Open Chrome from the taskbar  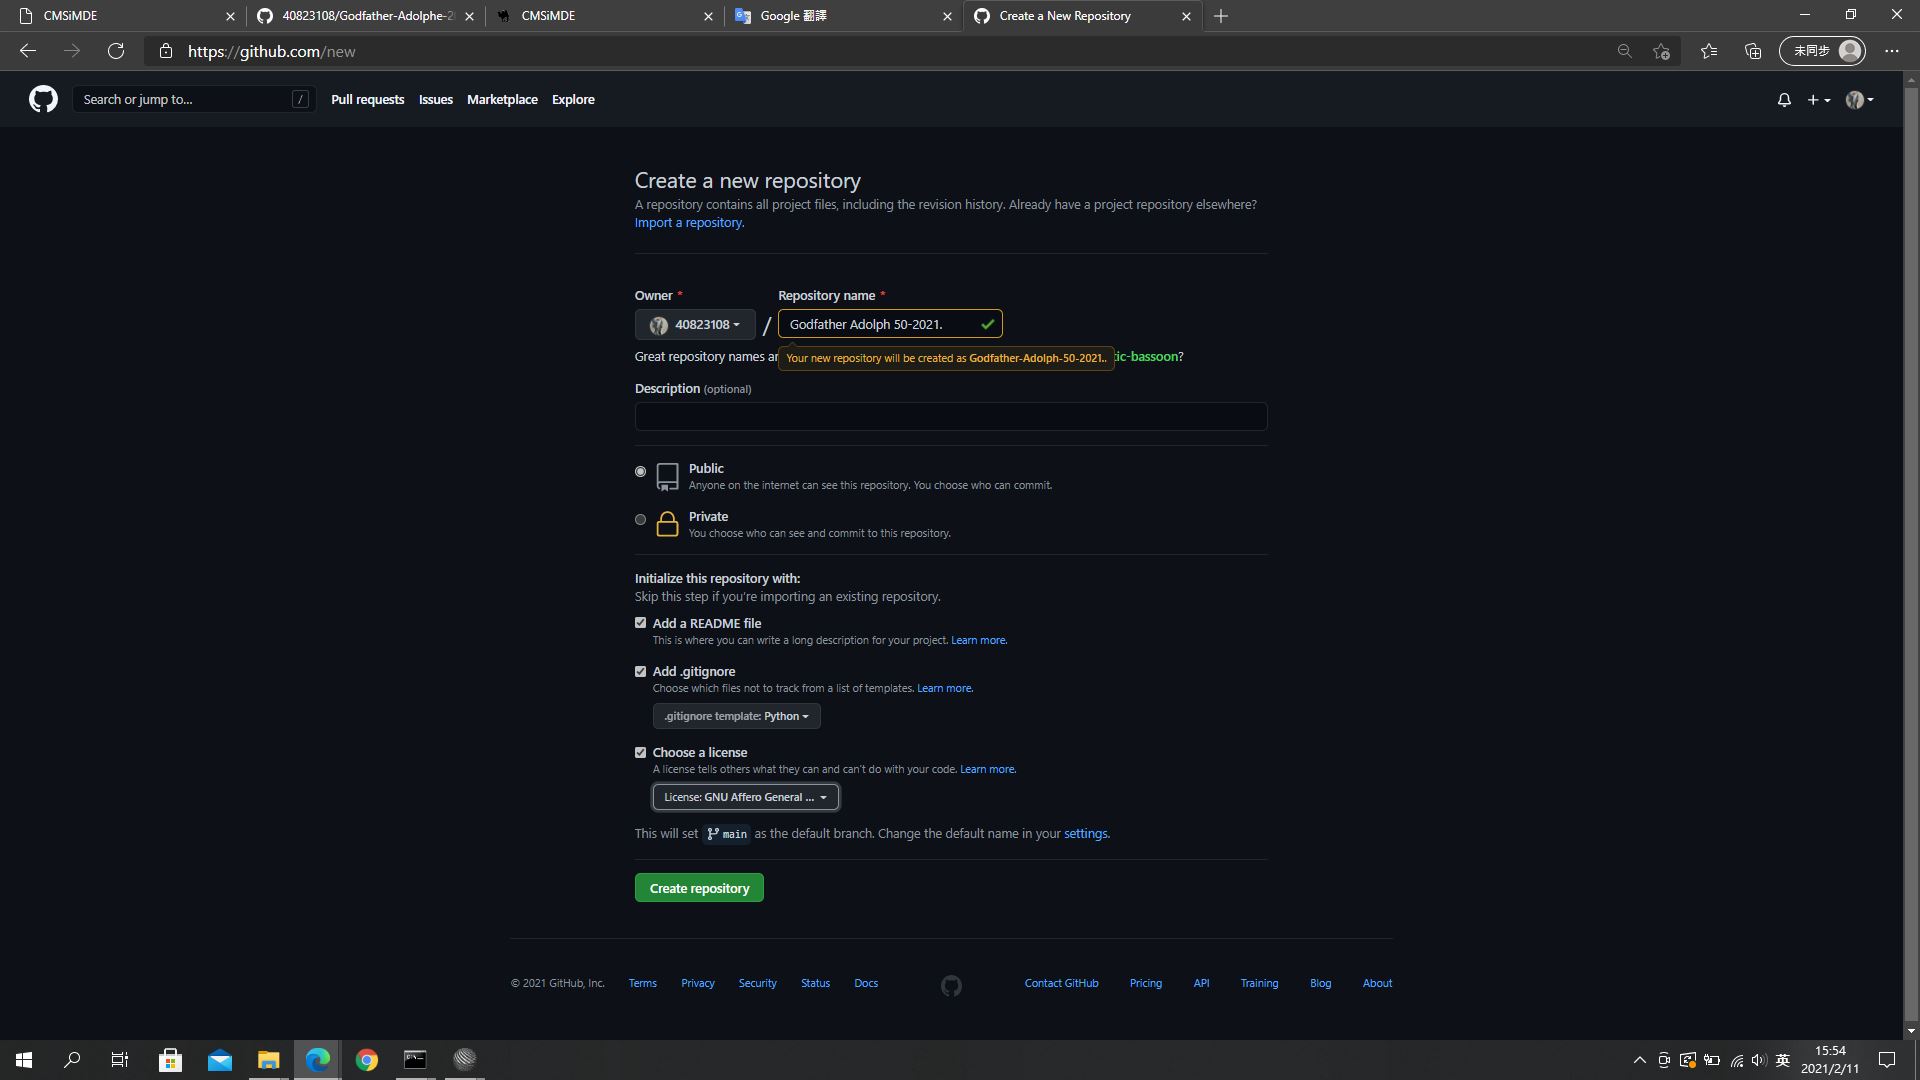pyautogui.click(x=366, y=1060)
